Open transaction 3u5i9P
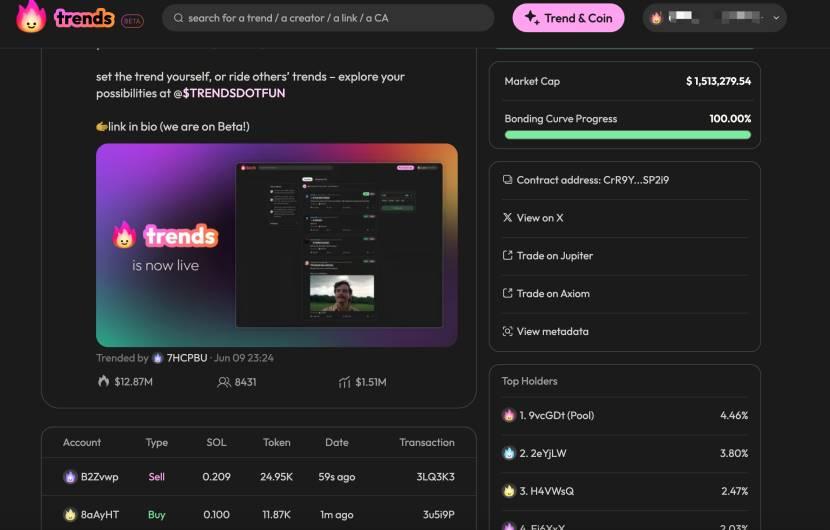This screenshot has height=530, width=830. (438, 515)
